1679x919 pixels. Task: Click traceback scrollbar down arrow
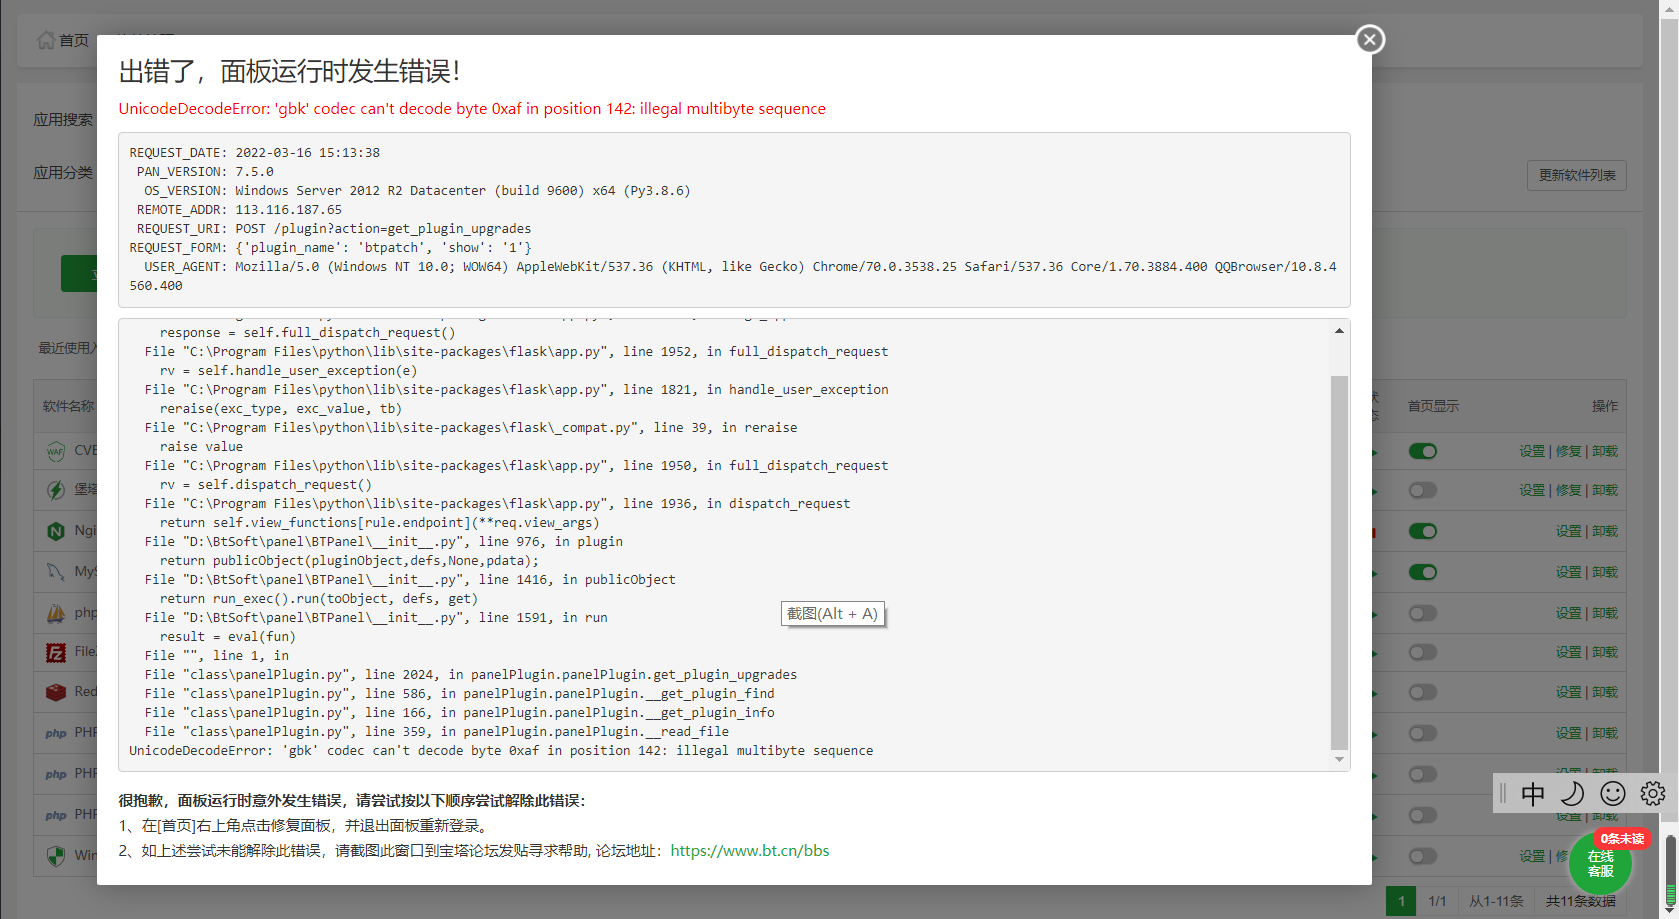pos(1339,760)
